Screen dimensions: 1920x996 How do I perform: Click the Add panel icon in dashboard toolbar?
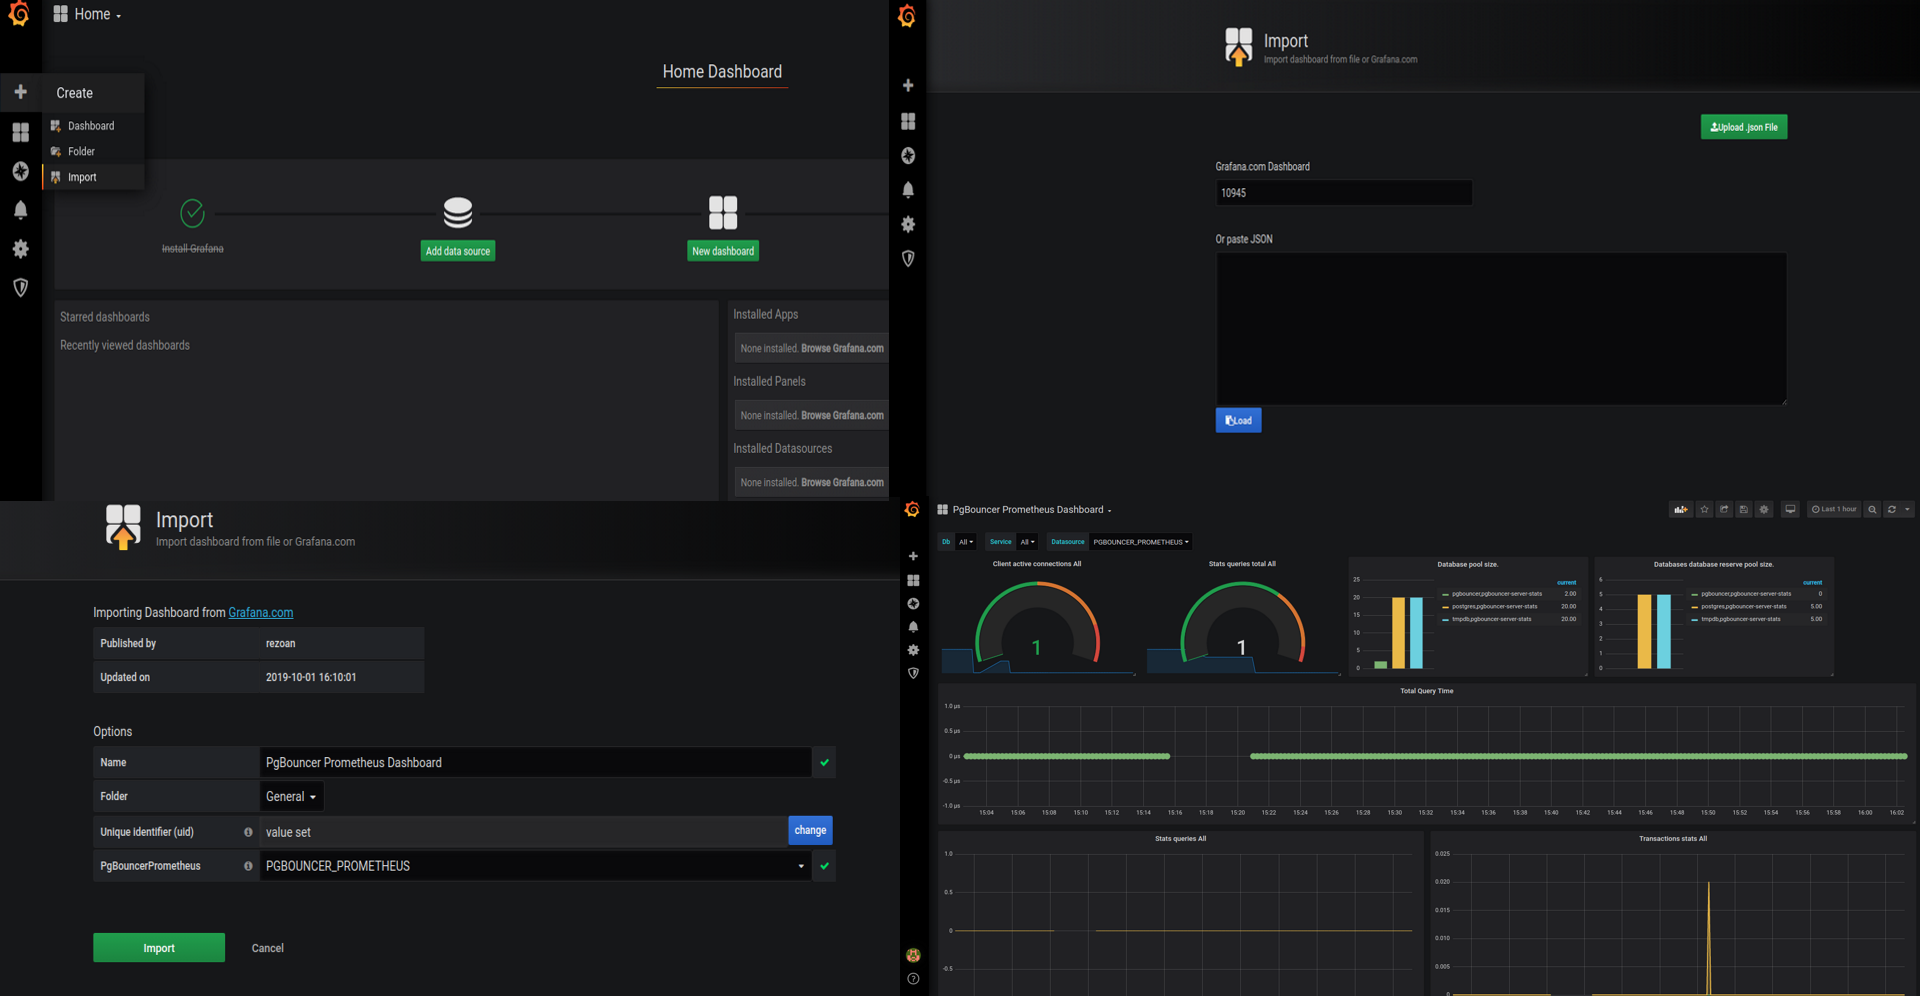(x=1680, y=510)
